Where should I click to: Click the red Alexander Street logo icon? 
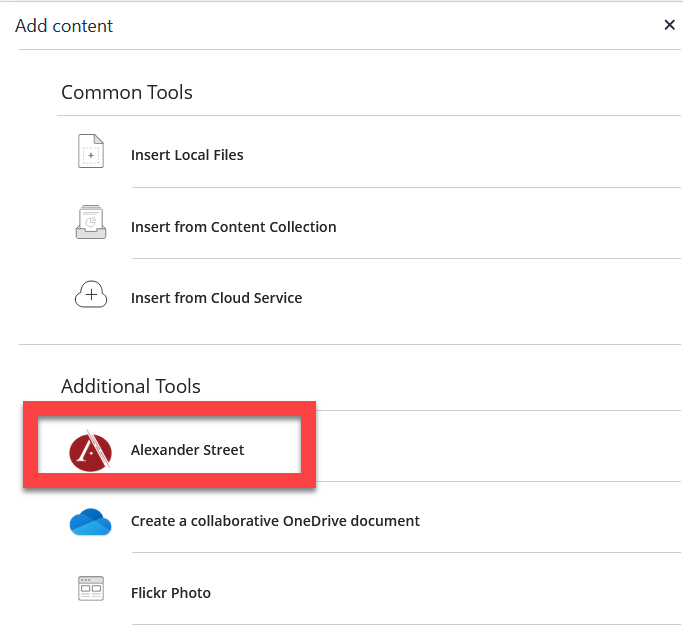pos(90,451)
